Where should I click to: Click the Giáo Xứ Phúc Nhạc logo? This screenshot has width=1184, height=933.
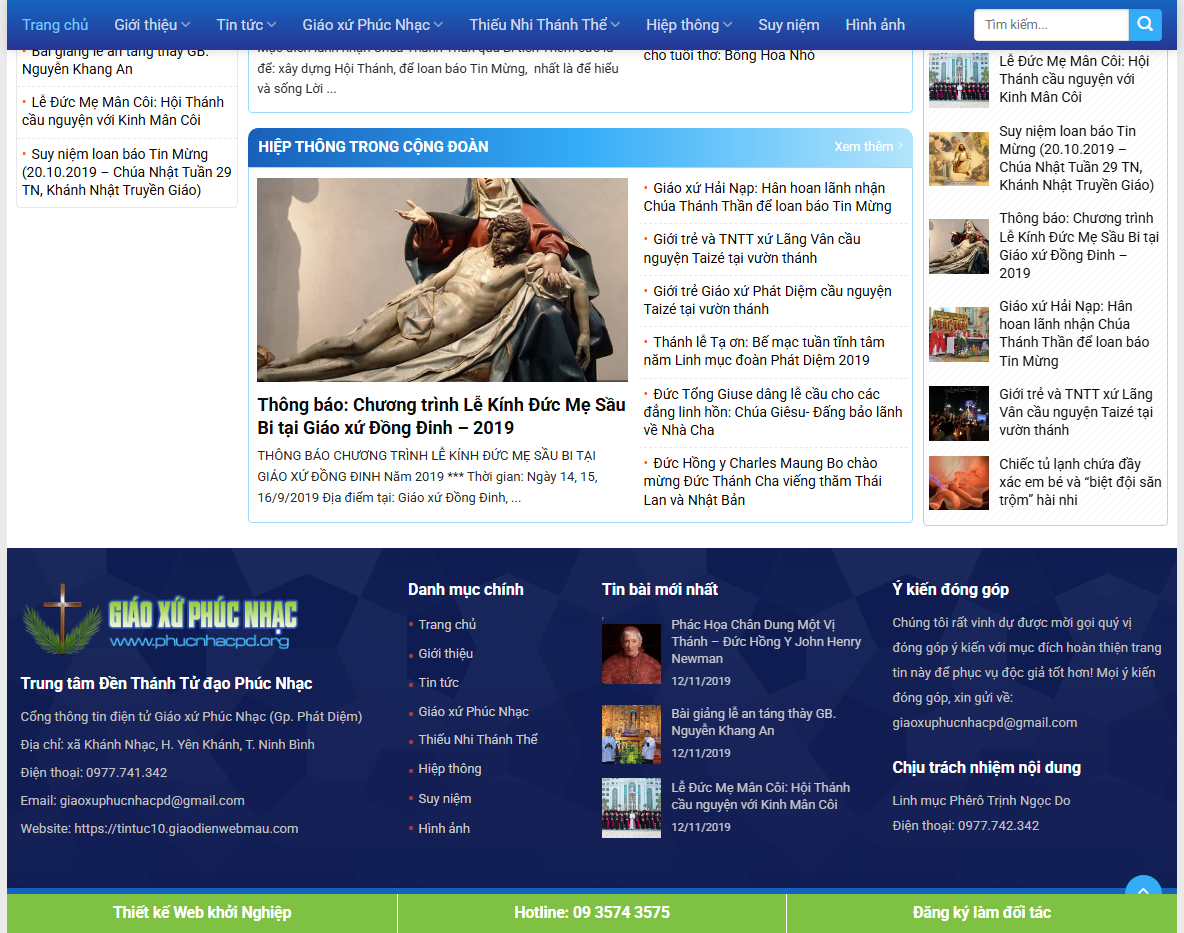(x=160, y=620)
